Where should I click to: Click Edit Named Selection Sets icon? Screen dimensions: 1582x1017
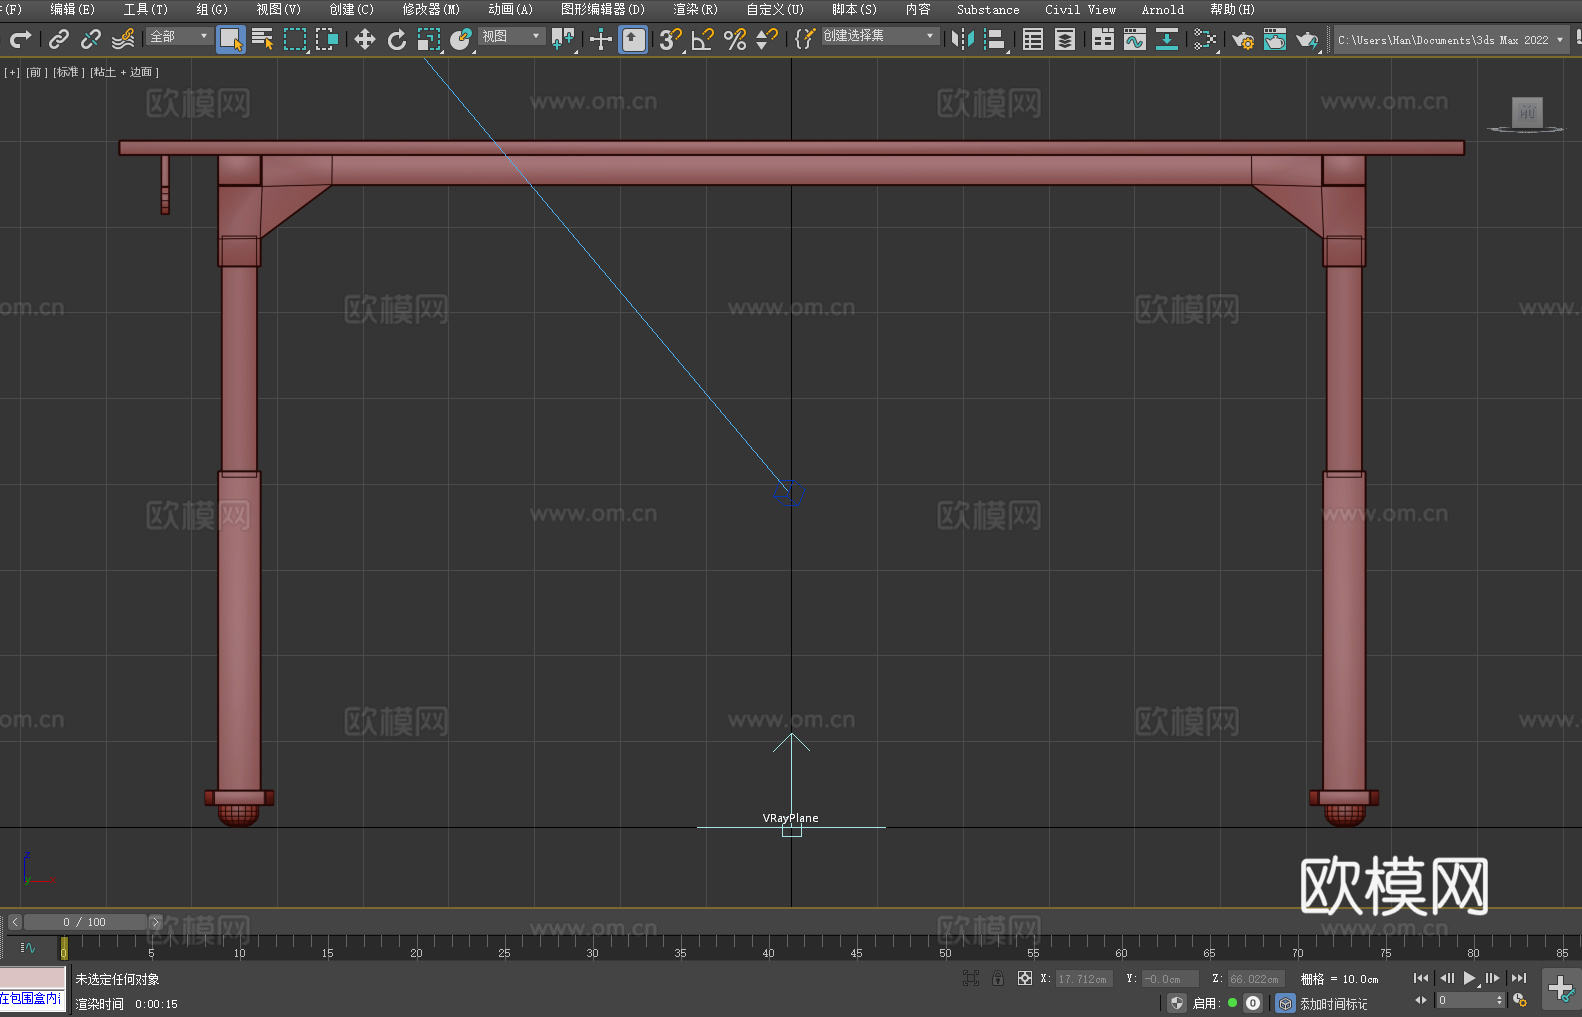click(x=805, y=39)
